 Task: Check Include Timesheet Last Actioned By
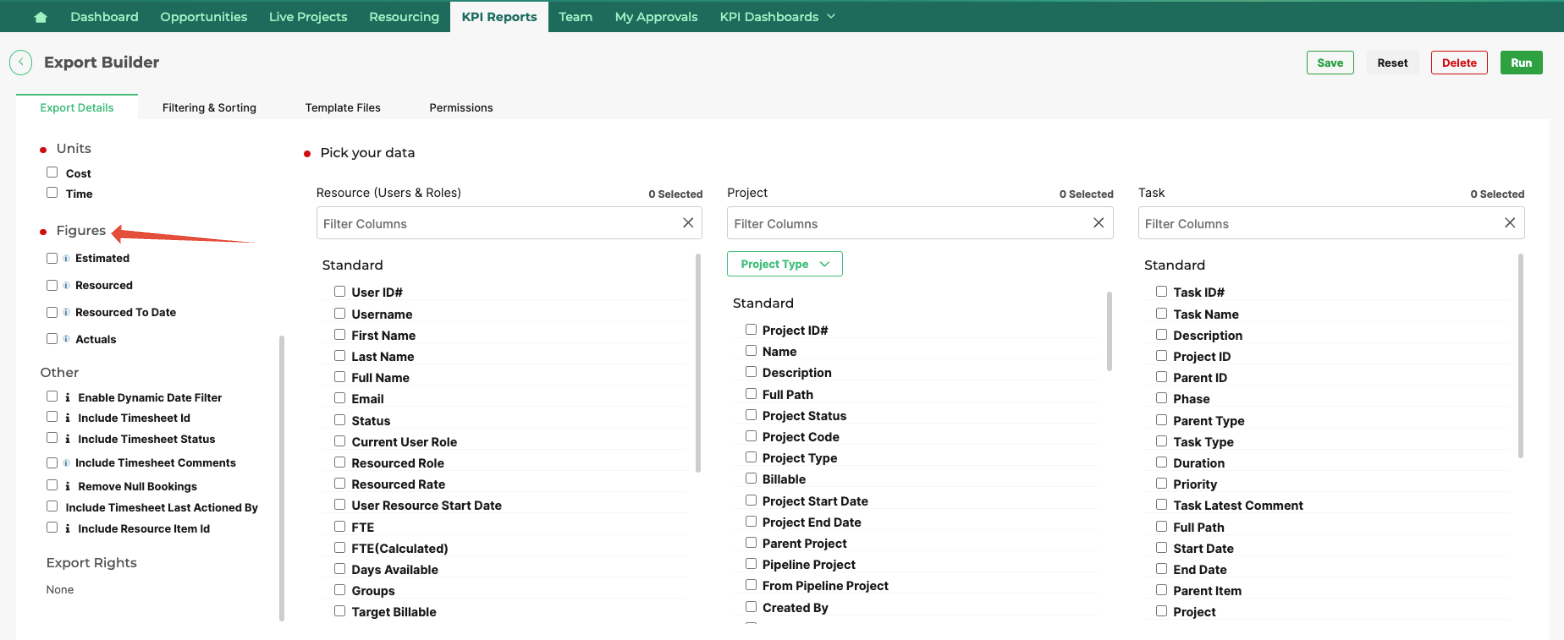pyautogui.click(x=52, y=506)
